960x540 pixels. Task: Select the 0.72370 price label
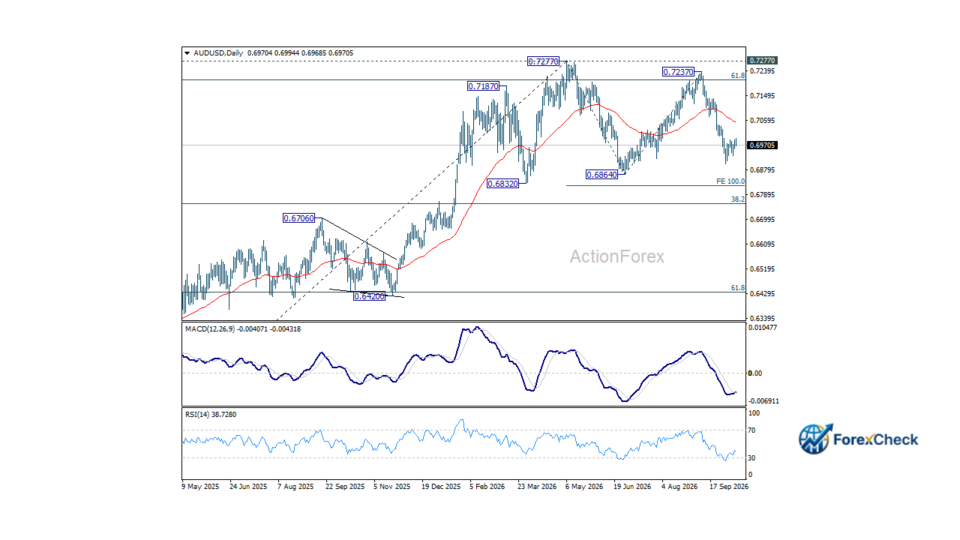click(x=678, y=72)
